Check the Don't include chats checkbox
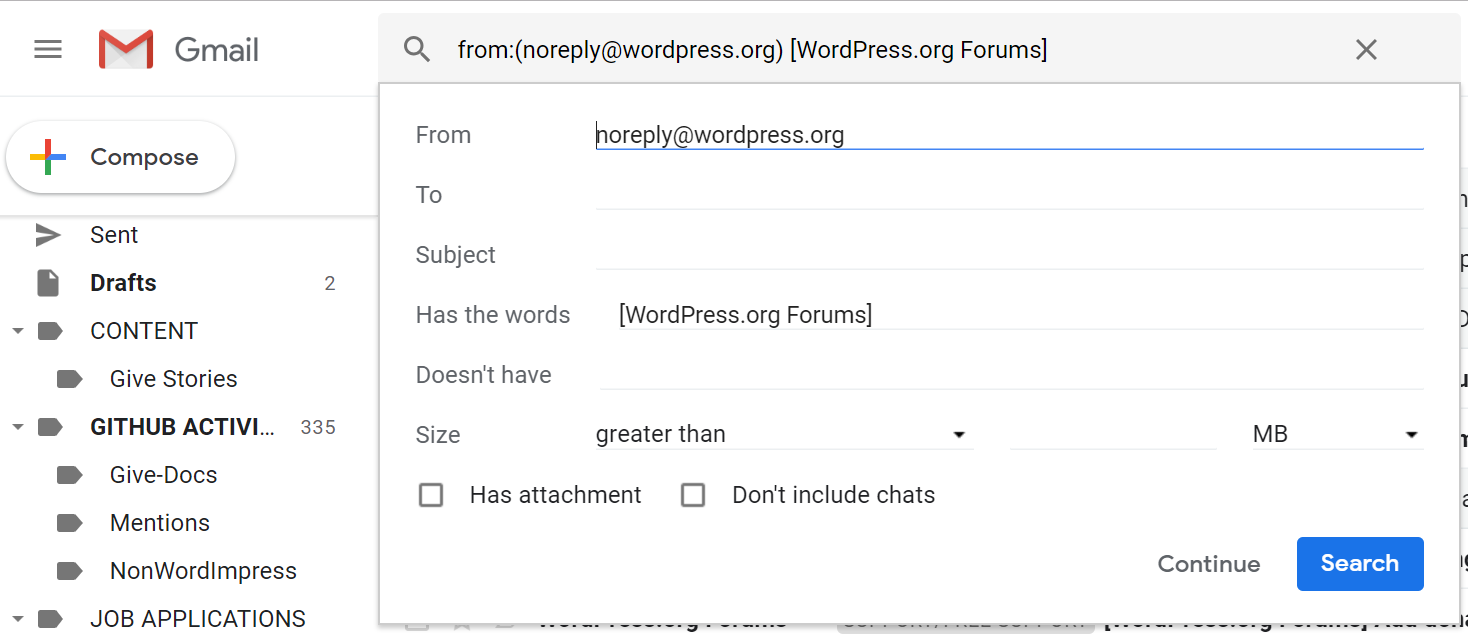Image resolution: width=1468 pixels, height=636 pixels. [693, 495]
